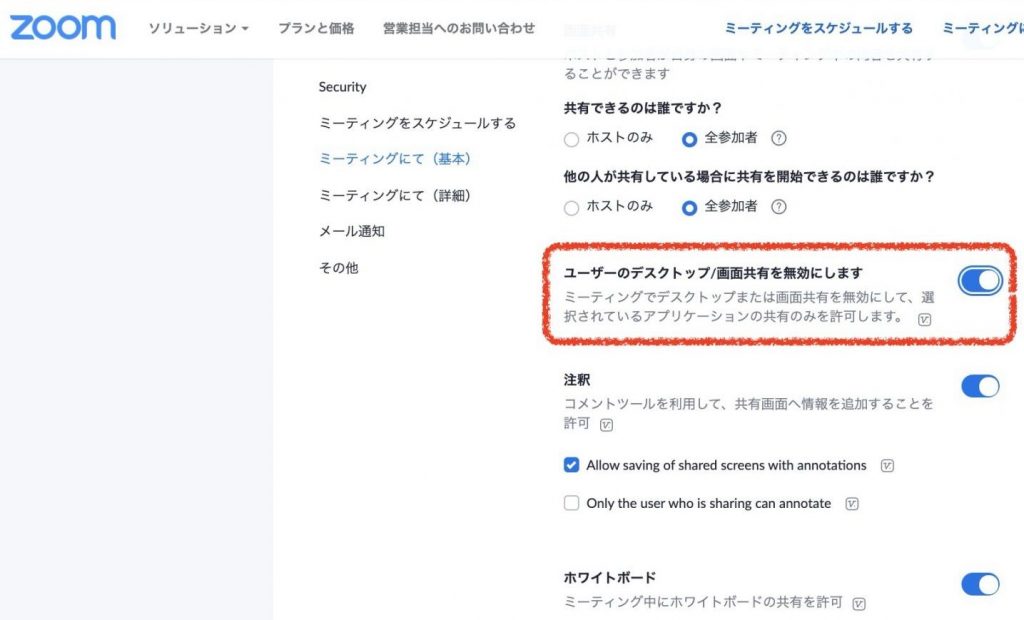The height and width of the screenshot is (620, 1024).
Task: Check Only the user who is sharing can annotate
Action: click(572, 503)
